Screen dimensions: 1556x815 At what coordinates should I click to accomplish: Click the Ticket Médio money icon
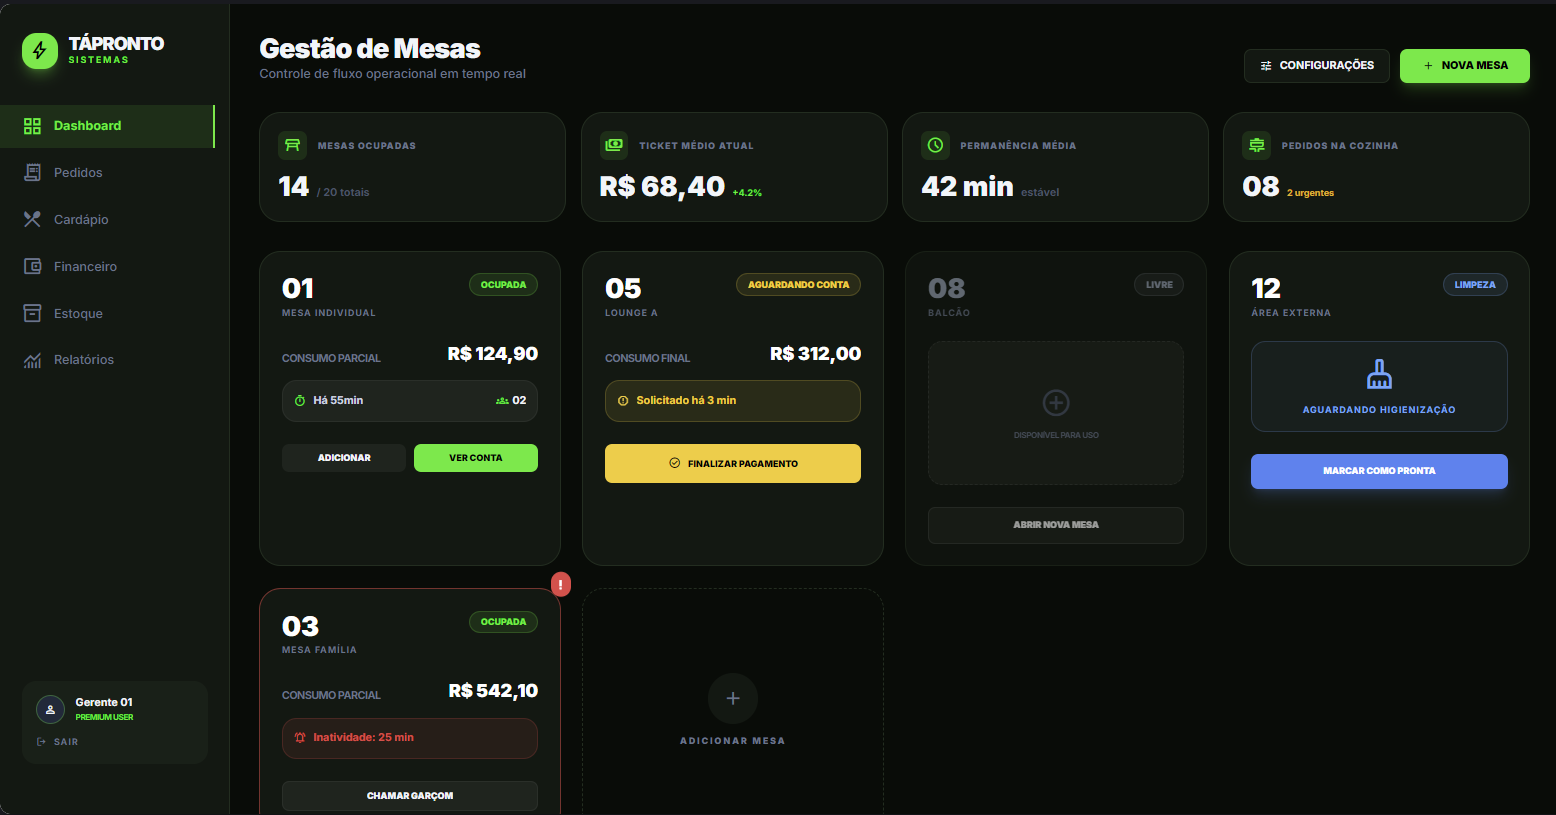coord(614,145)
